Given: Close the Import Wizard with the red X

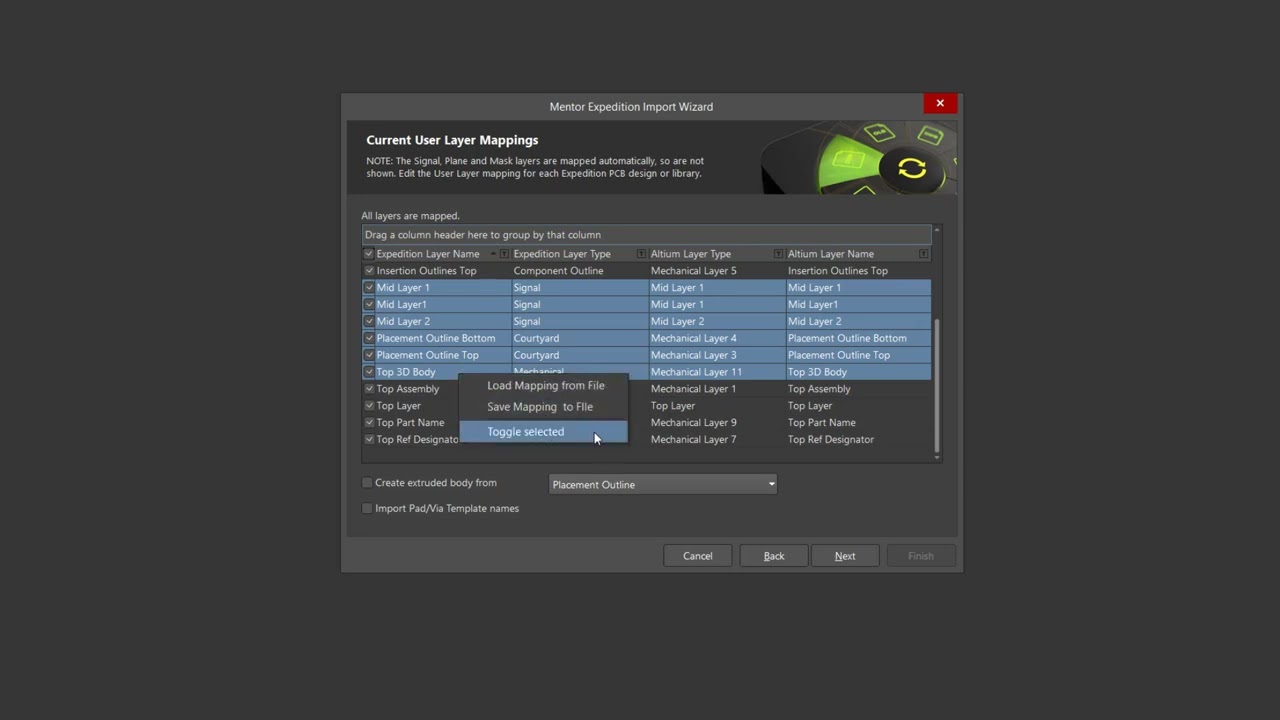Looking at the screenshot, I should click(x=940, y=104).
